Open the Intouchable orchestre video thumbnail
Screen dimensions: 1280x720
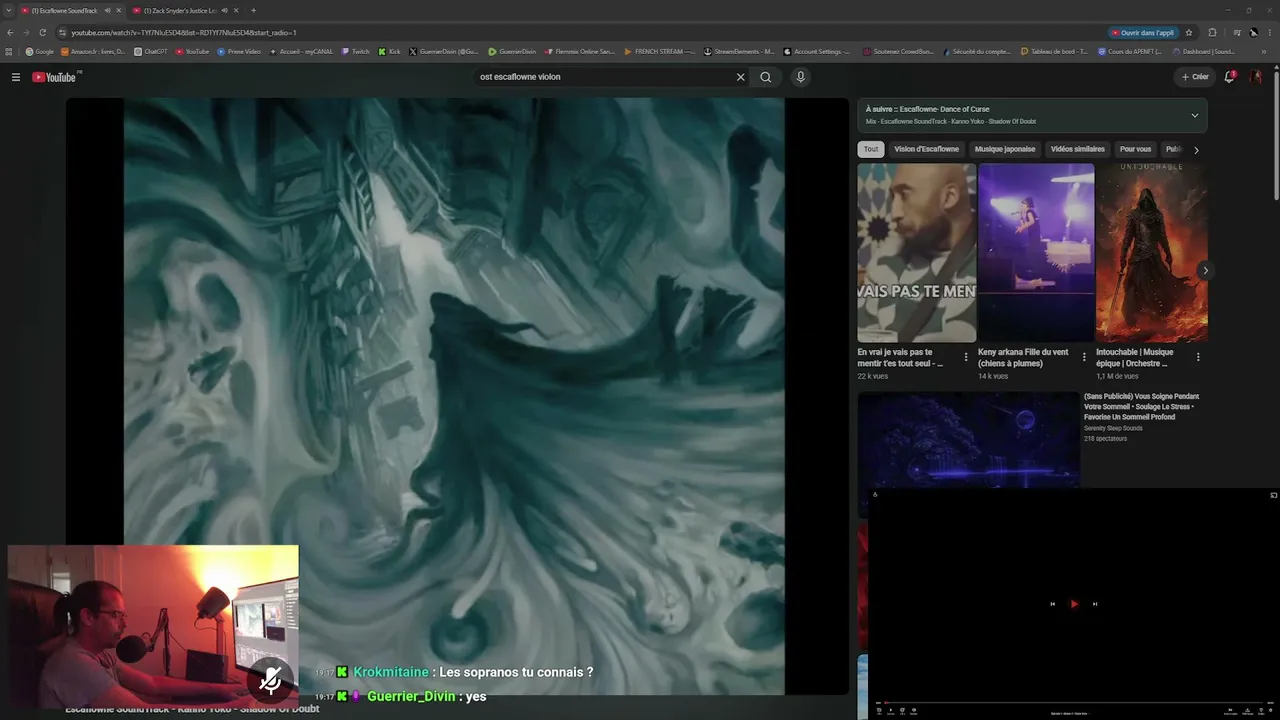(1152, 253)
